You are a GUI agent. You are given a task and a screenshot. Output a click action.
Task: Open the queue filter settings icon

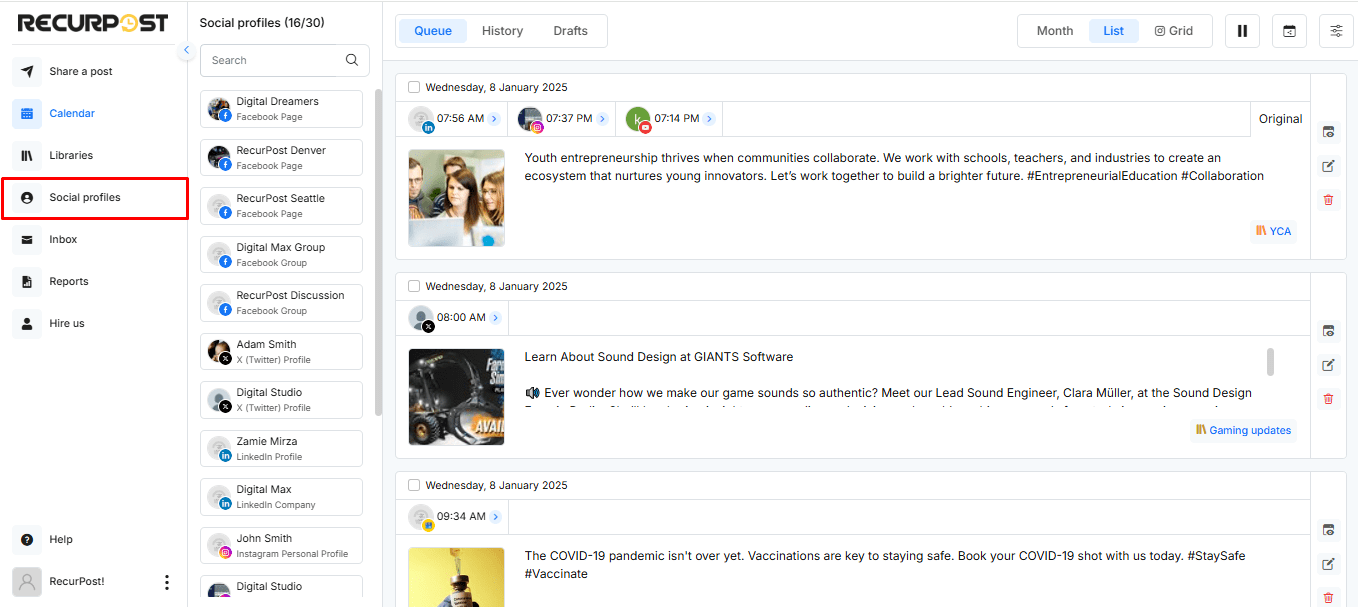pyautogui.click(x=1336, y=31)
